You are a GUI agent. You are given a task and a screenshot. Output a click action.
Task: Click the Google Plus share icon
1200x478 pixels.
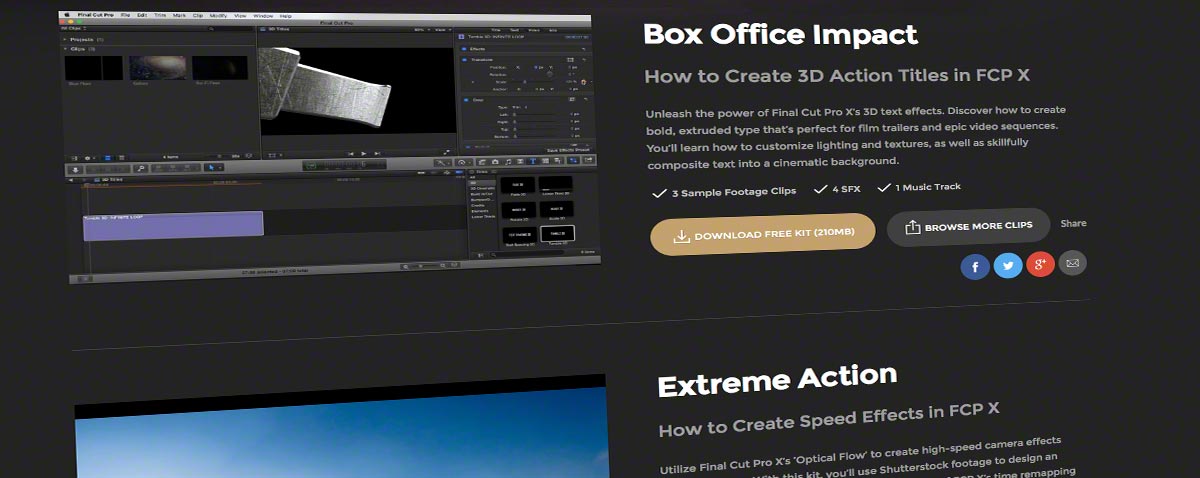click(1040, 265)
